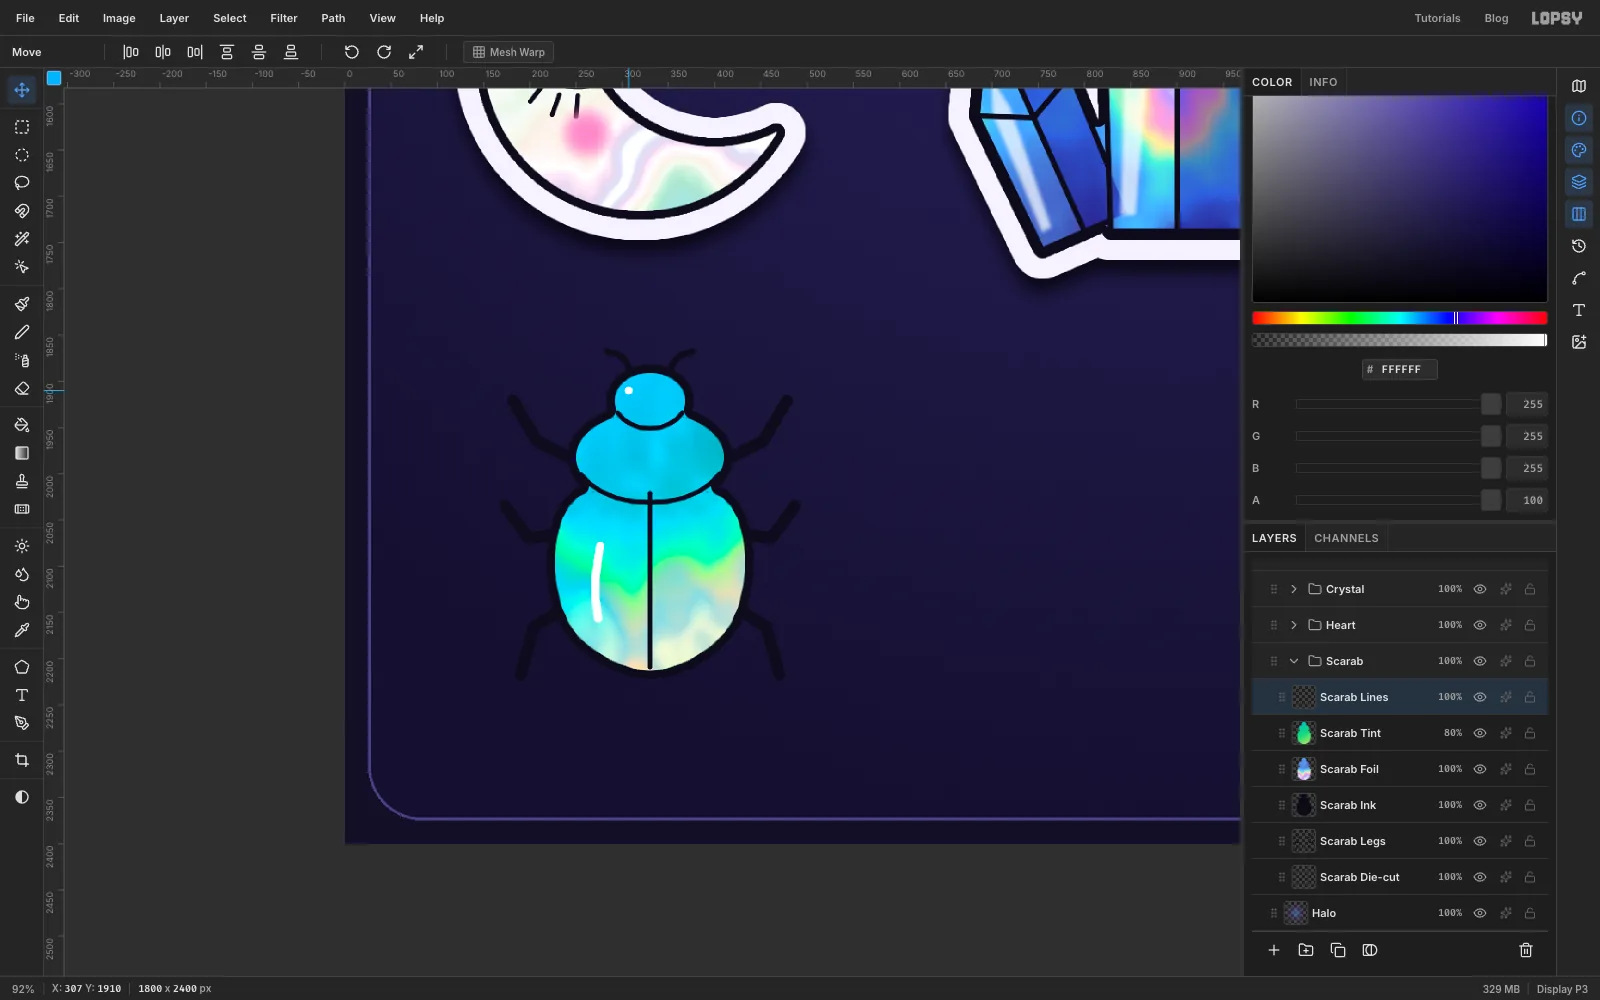
Task: Select the Text tool in the left toolbar
Action: [x=22, y=695]
